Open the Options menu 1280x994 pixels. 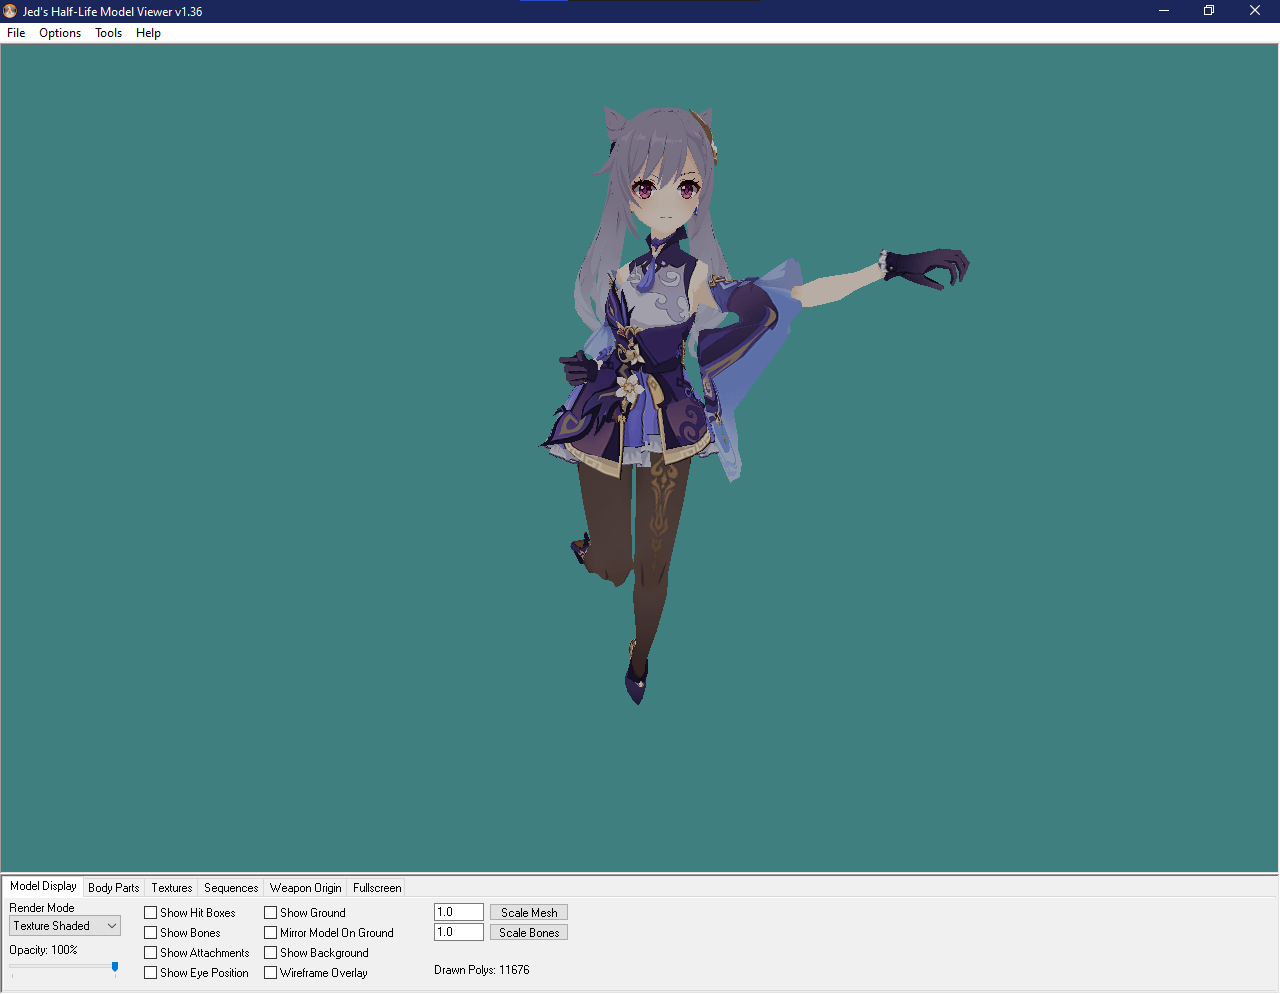pyautogui.click(x=60, y=33)
